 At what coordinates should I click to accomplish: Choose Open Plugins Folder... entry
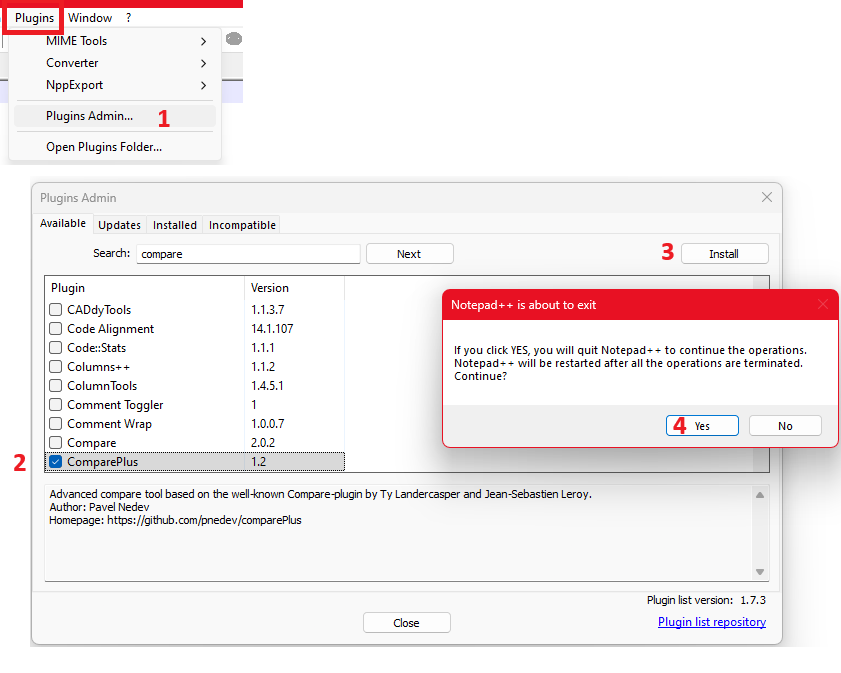[115, 147]
